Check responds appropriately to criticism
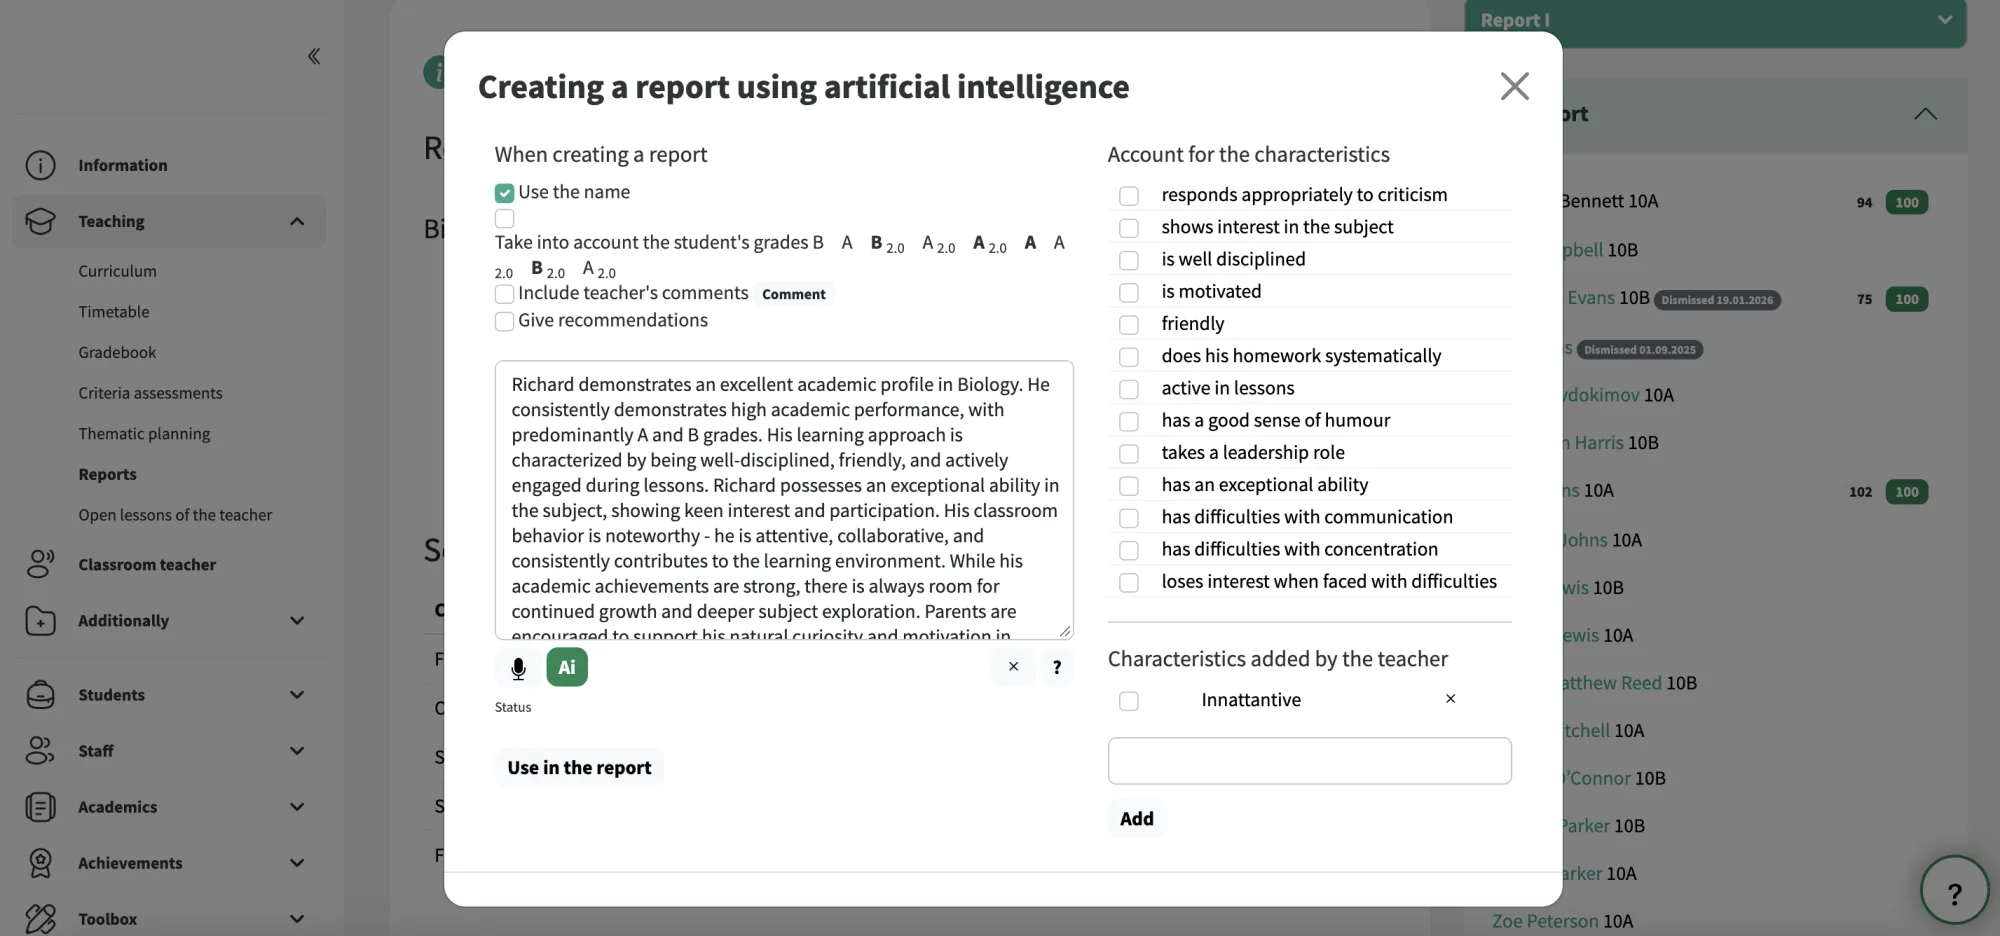The width and height of the screenshot is (2000, 936). (x=1129, y=196)
